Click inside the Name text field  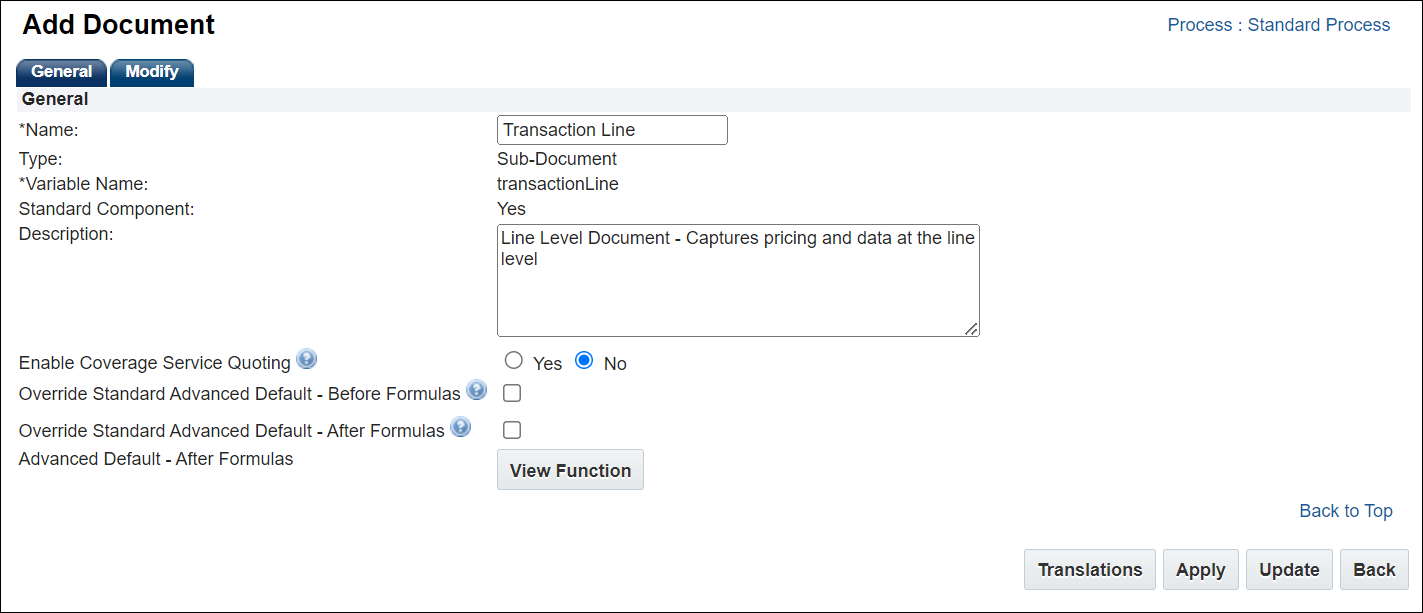(611, 129)
